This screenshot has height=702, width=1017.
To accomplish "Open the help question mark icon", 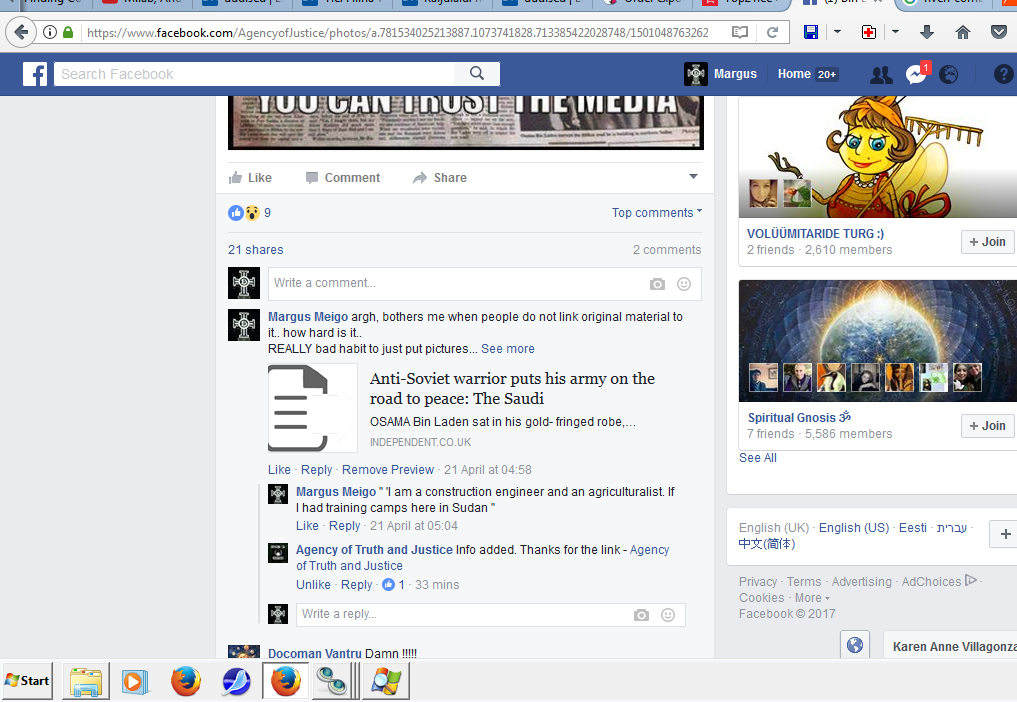I will click(1003, 75).
